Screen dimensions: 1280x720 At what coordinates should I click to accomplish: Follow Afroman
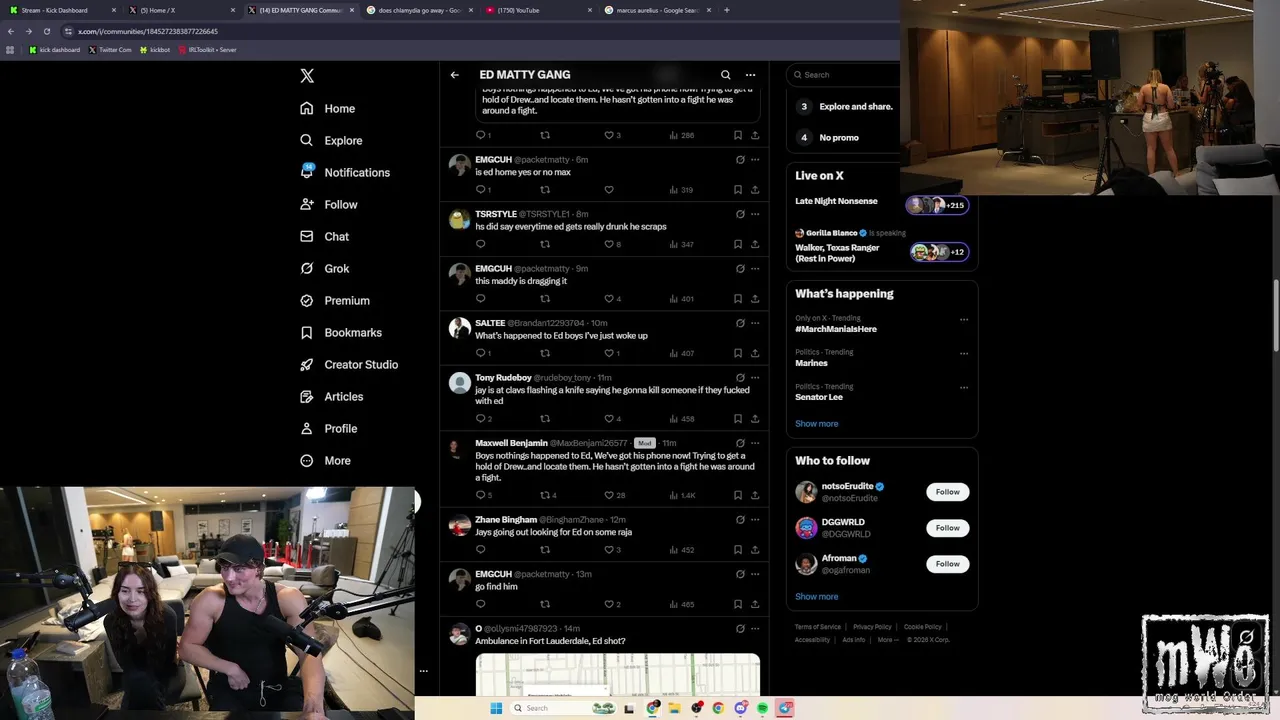point(947,564)
